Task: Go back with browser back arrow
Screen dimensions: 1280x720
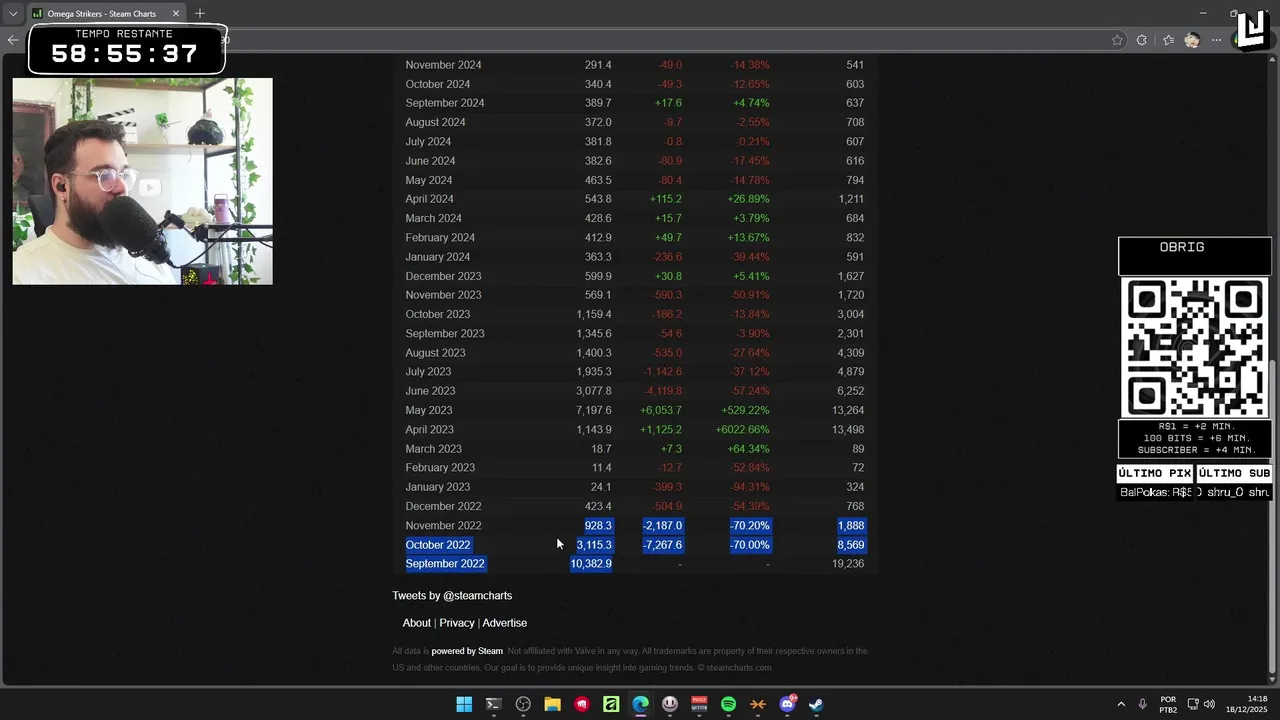Action: 12,40
